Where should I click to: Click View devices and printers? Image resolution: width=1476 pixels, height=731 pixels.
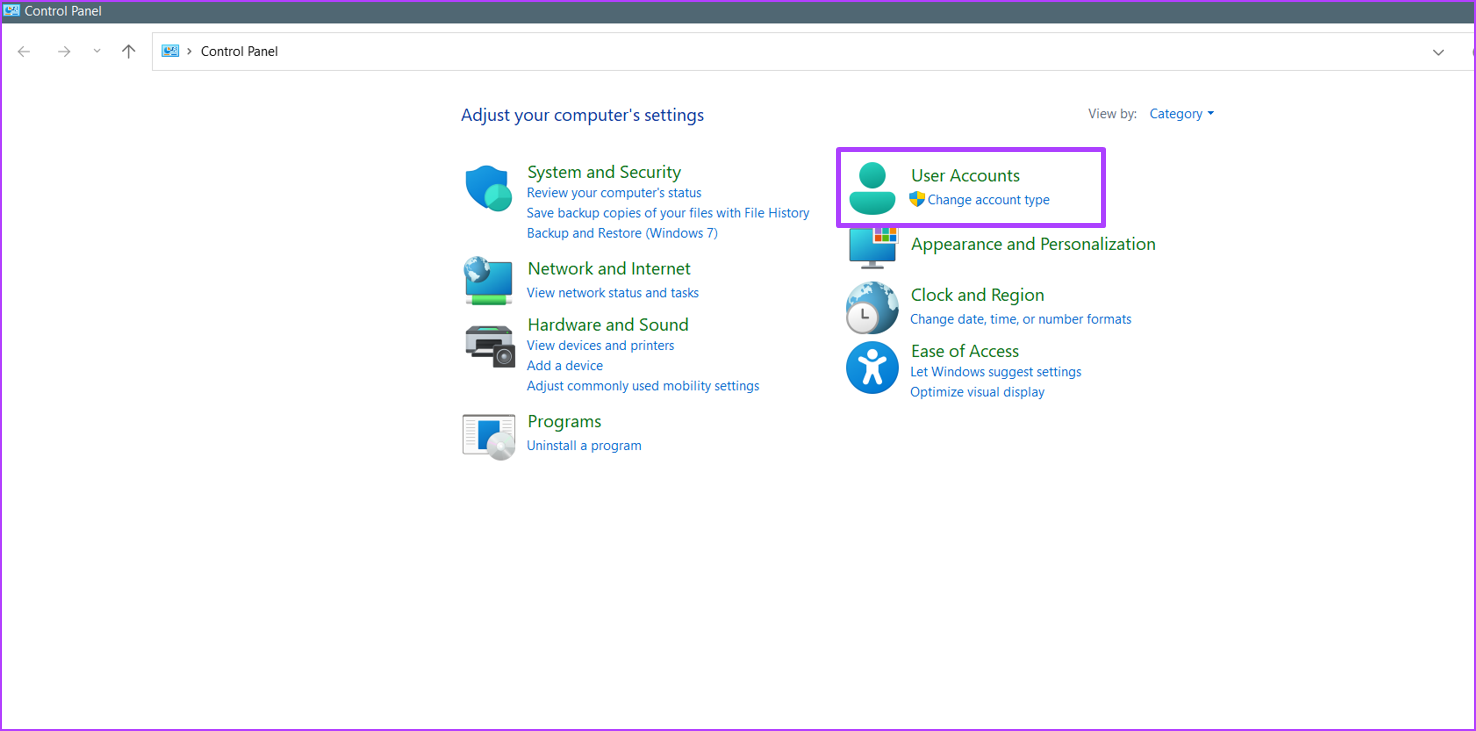pos(600,346)
